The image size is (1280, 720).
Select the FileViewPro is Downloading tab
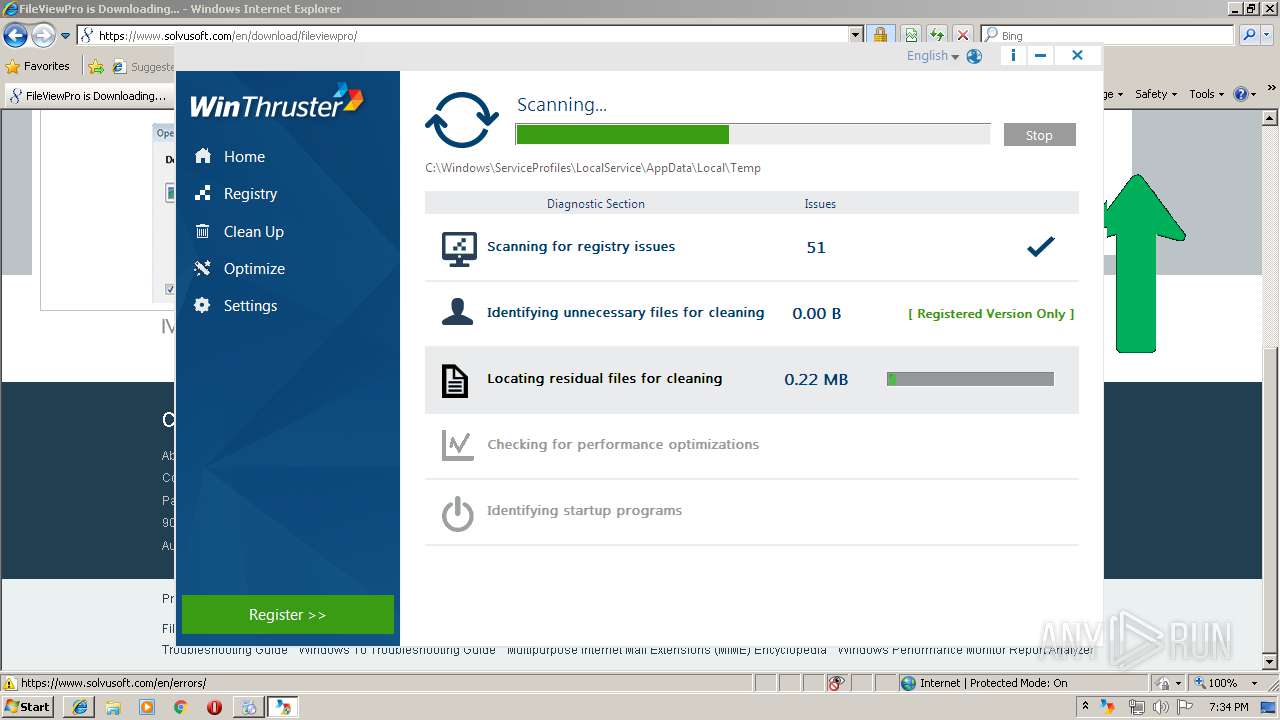point(87,96)
